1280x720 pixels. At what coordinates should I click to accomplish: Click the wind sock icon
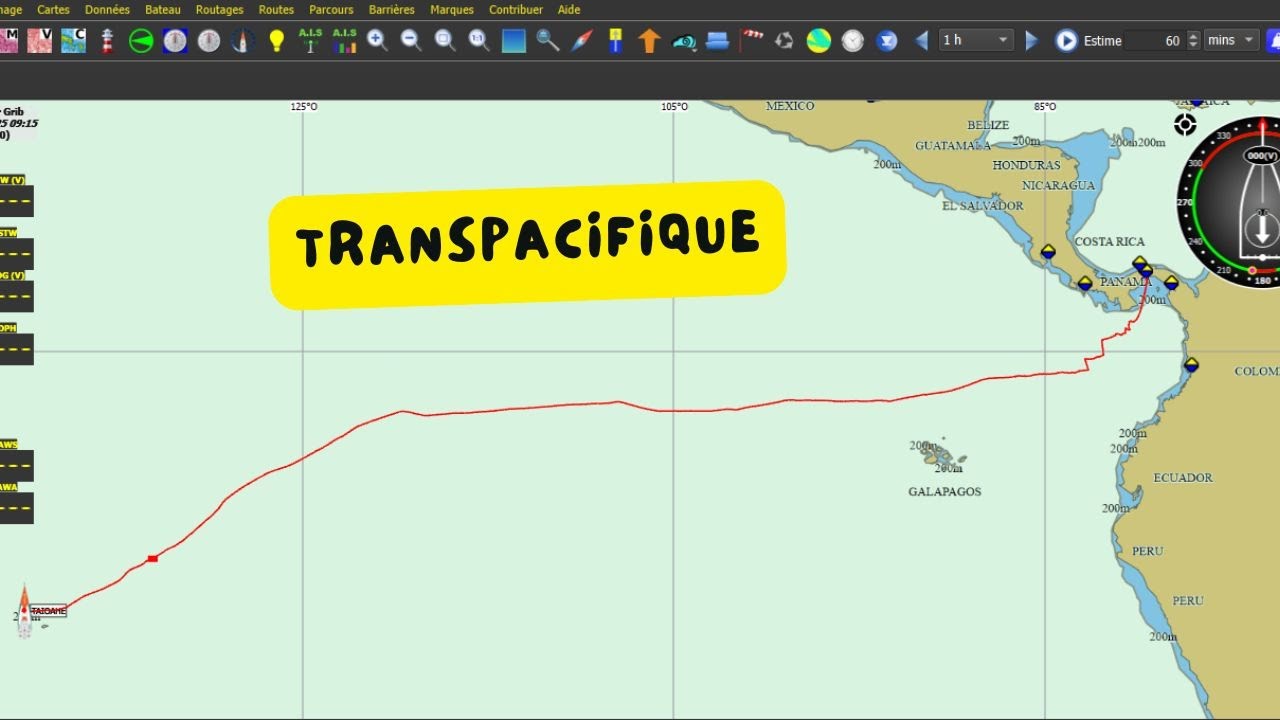click(751, 40)
